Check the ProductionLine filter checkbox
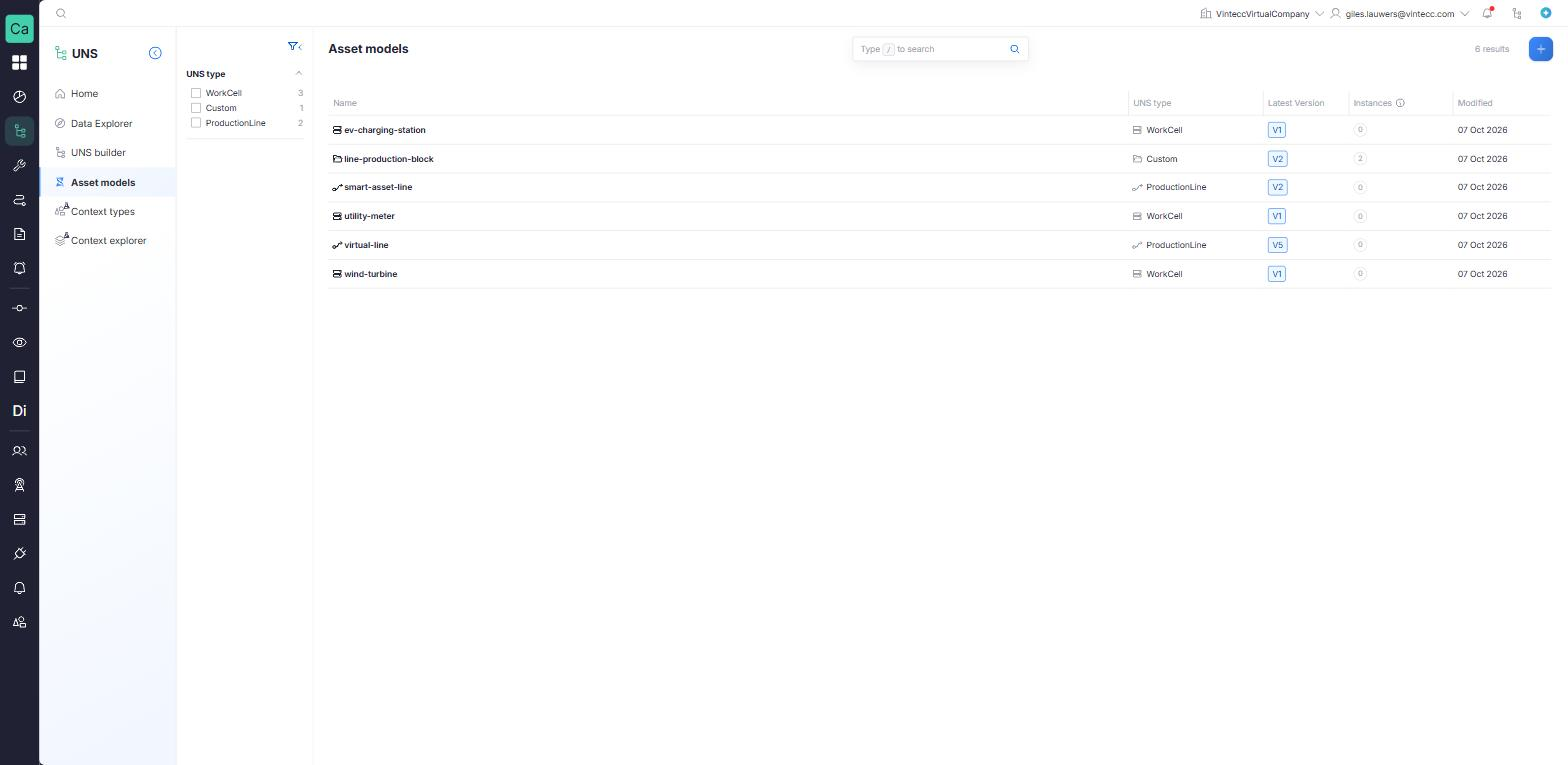 click(196, 123)
